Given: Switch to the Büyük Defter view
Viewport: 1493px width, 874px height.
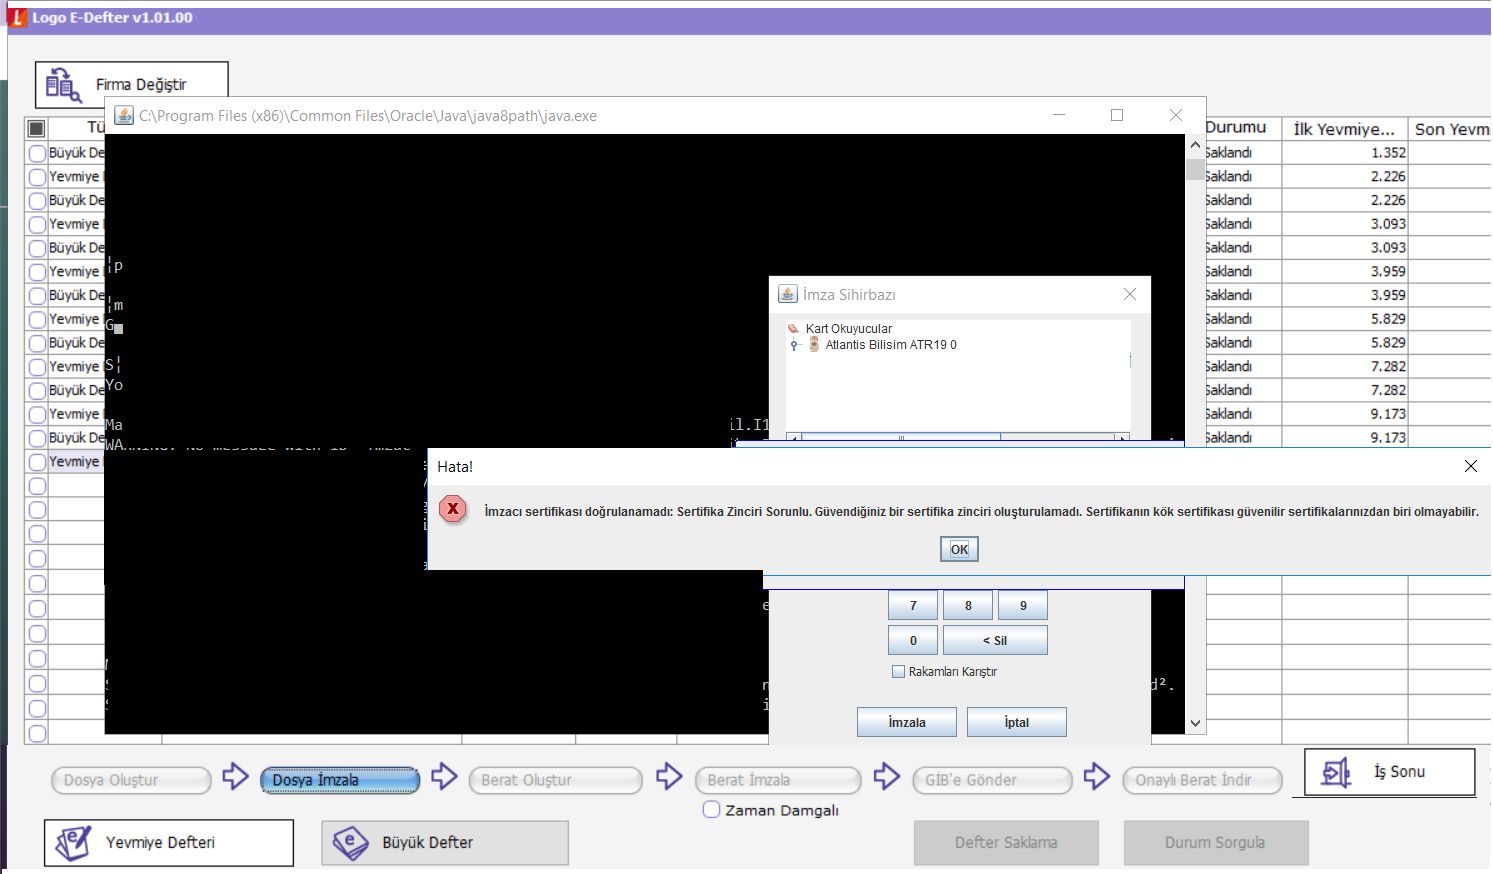Looking at the screenshot, I should click(x=445, y=843).
